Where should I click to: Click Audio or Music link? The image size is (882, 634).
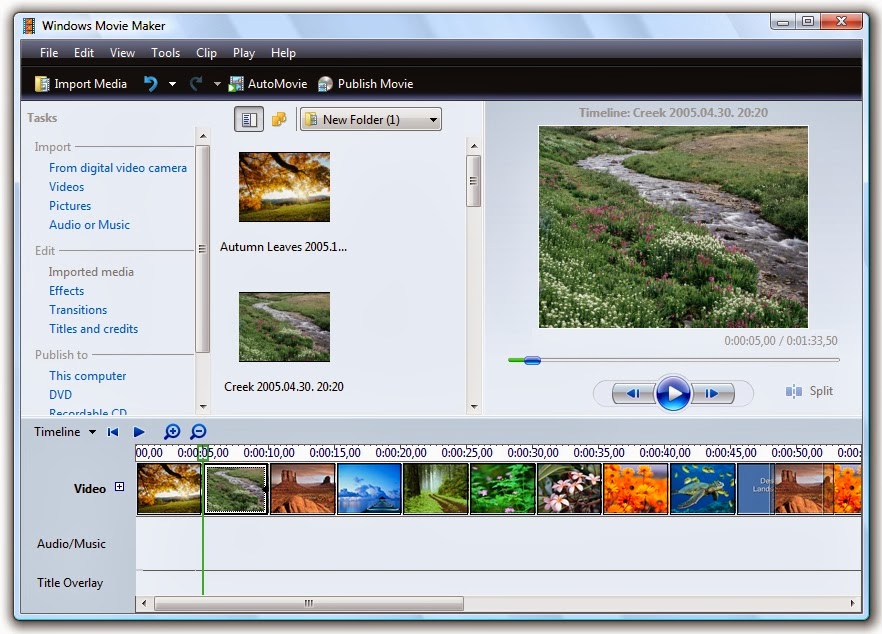(89, 225)
